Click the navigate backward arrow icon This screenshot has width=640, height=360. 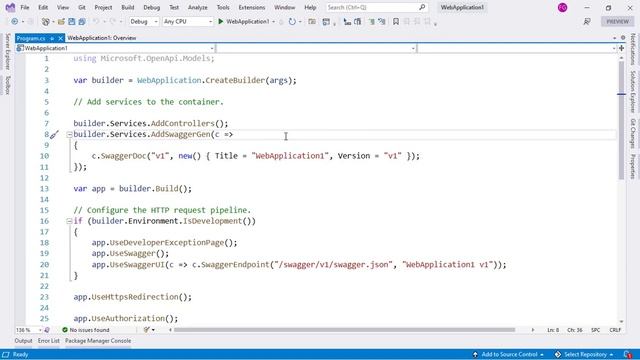(15, 22)
